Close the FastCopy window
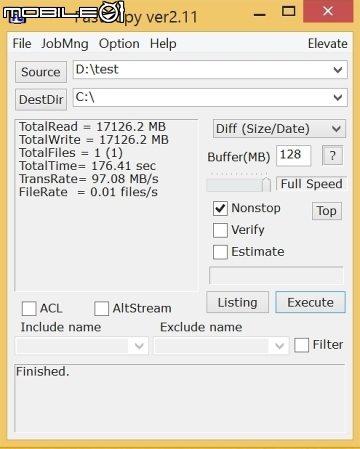This screenshot has height=449, width=360. point(328,12)
